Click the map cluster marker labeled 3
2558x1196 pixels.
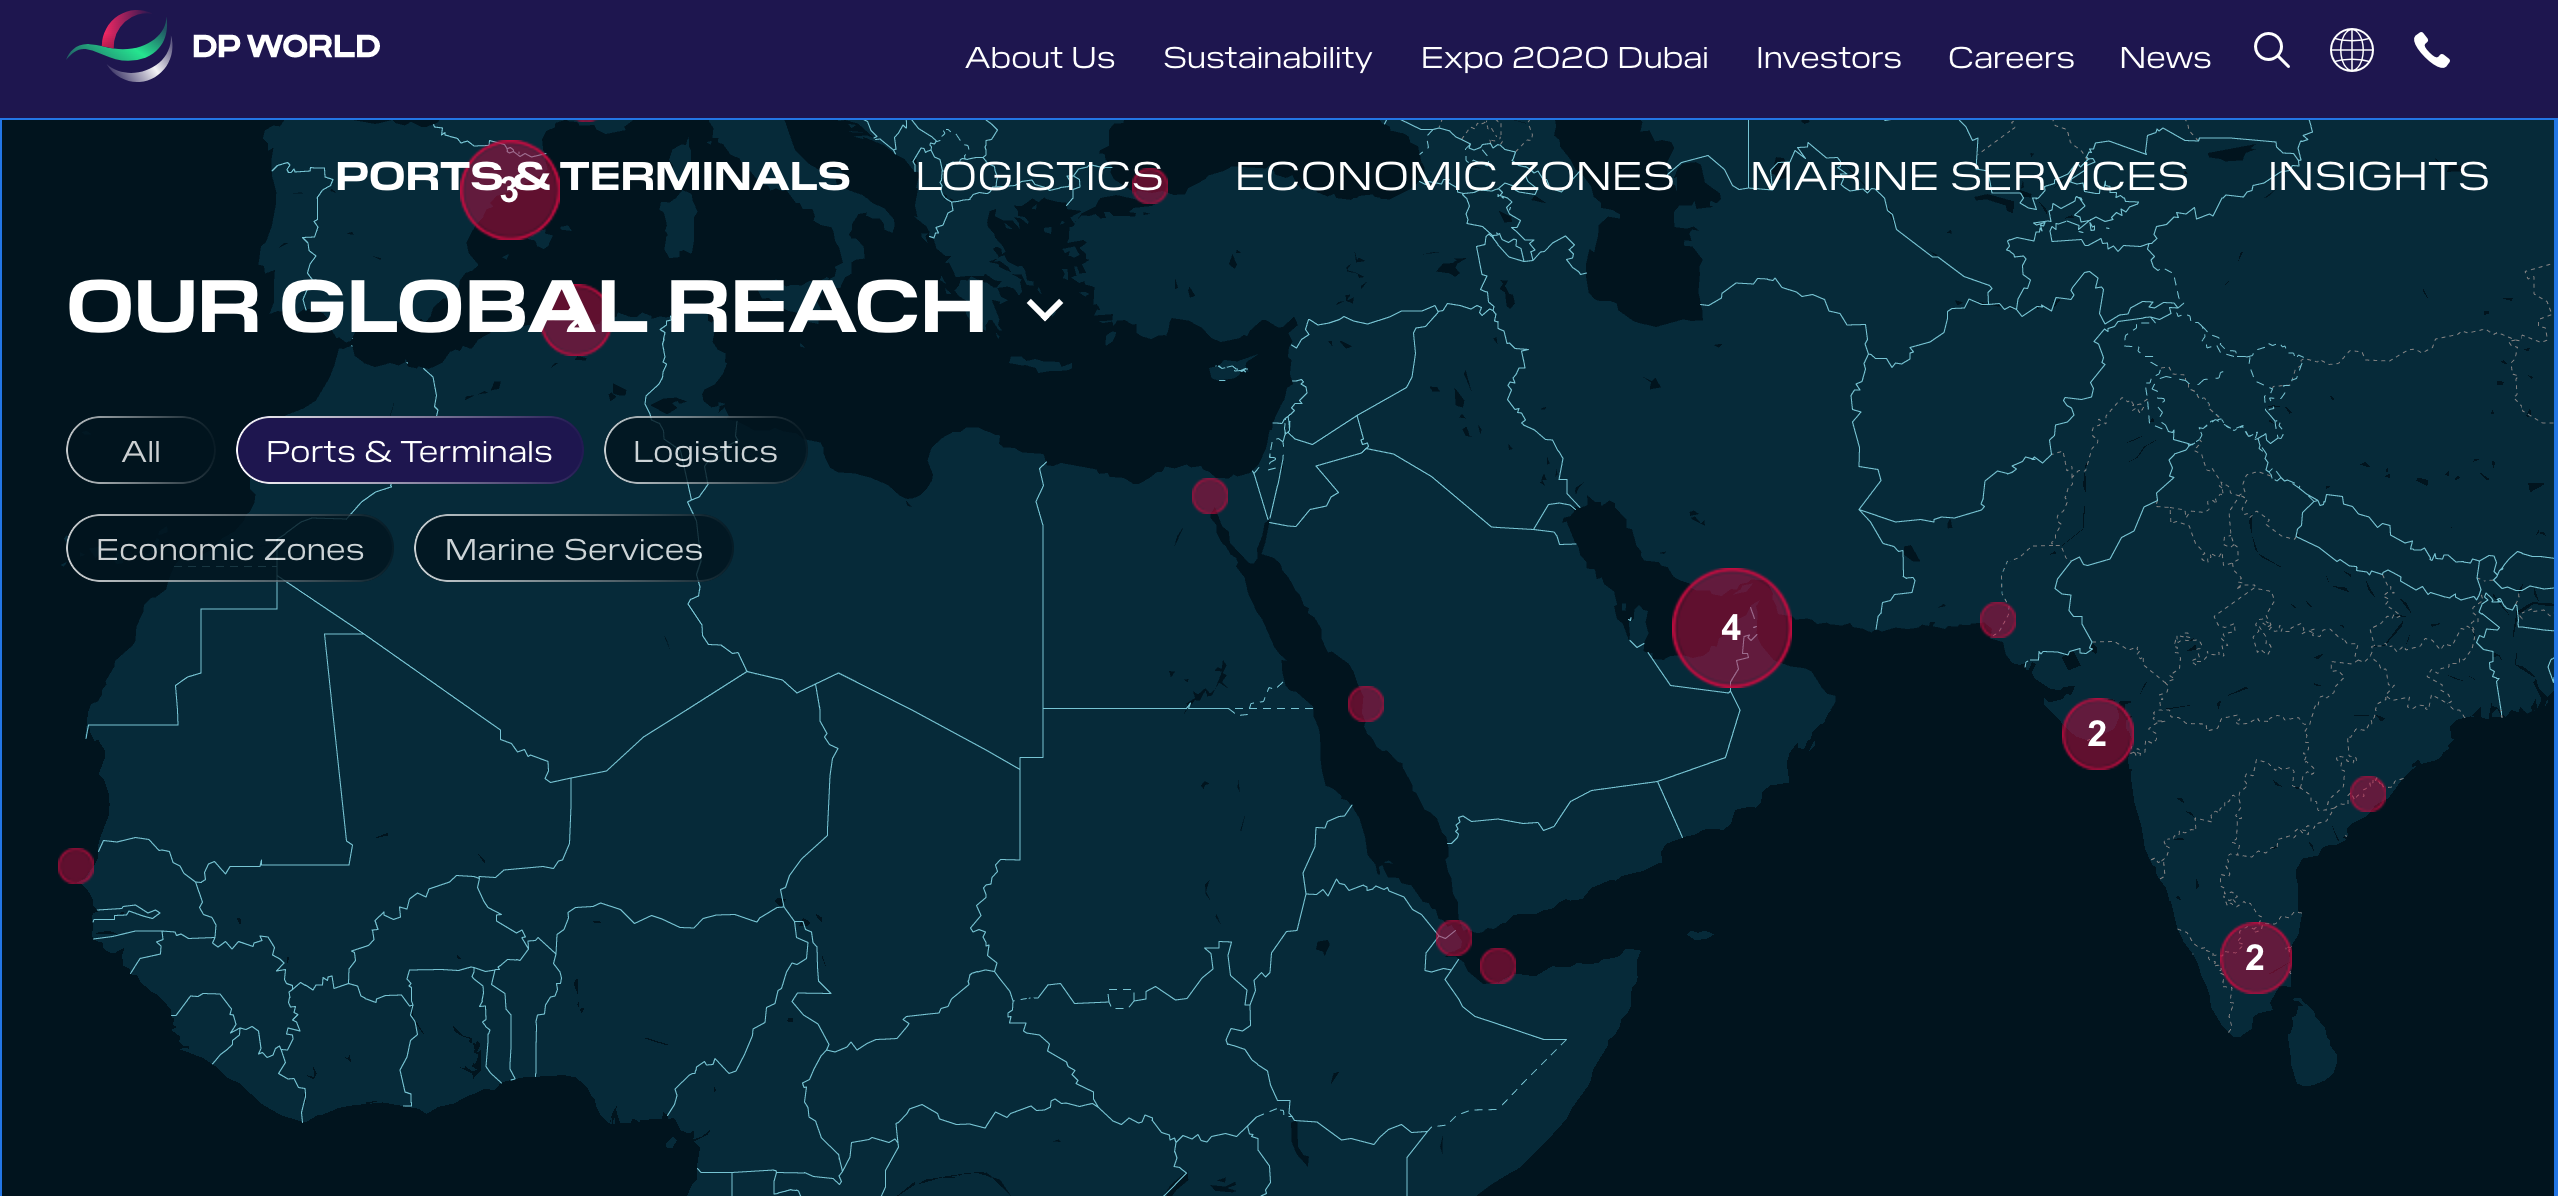point(509,190)
